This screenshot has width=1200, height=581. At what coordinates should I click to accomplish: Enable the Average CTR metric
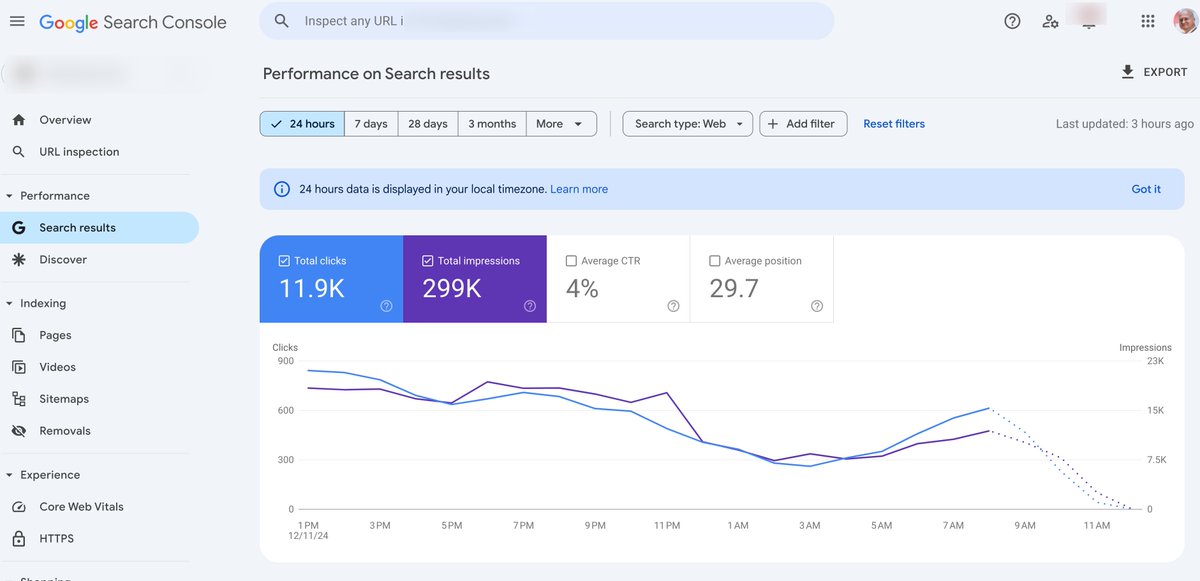[x=571, y=260]
